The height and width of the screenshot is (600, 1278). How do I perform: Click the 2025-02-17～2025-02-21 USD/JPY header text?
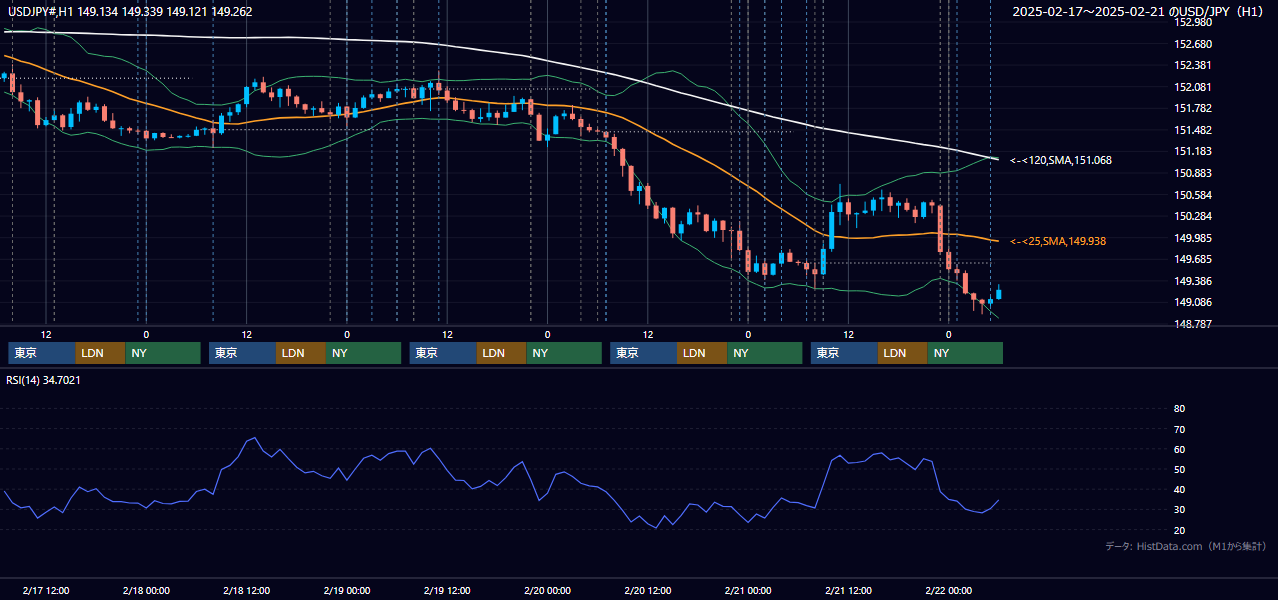[1138, 12]
